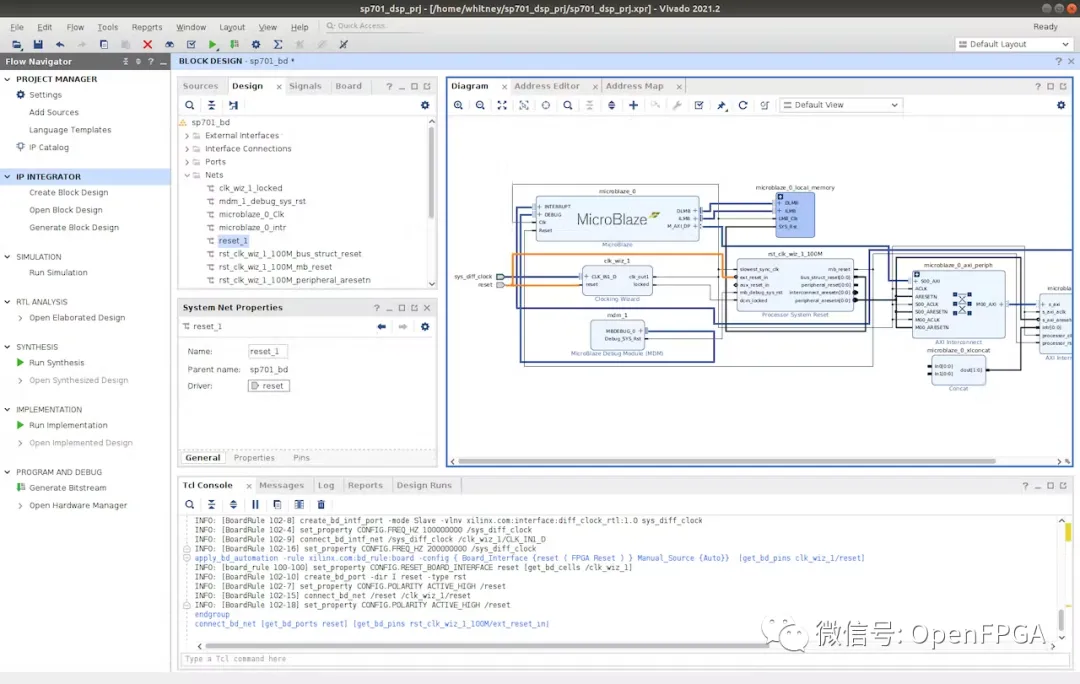Regenerate layout with circular arrow icon
This screenshot has width=1080, height=684.
[742, 105]
